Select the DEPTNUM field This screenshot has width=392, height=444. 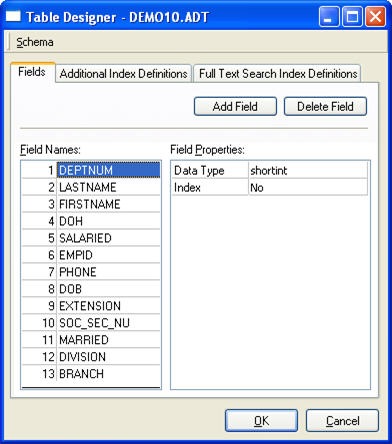click(109, 170)
